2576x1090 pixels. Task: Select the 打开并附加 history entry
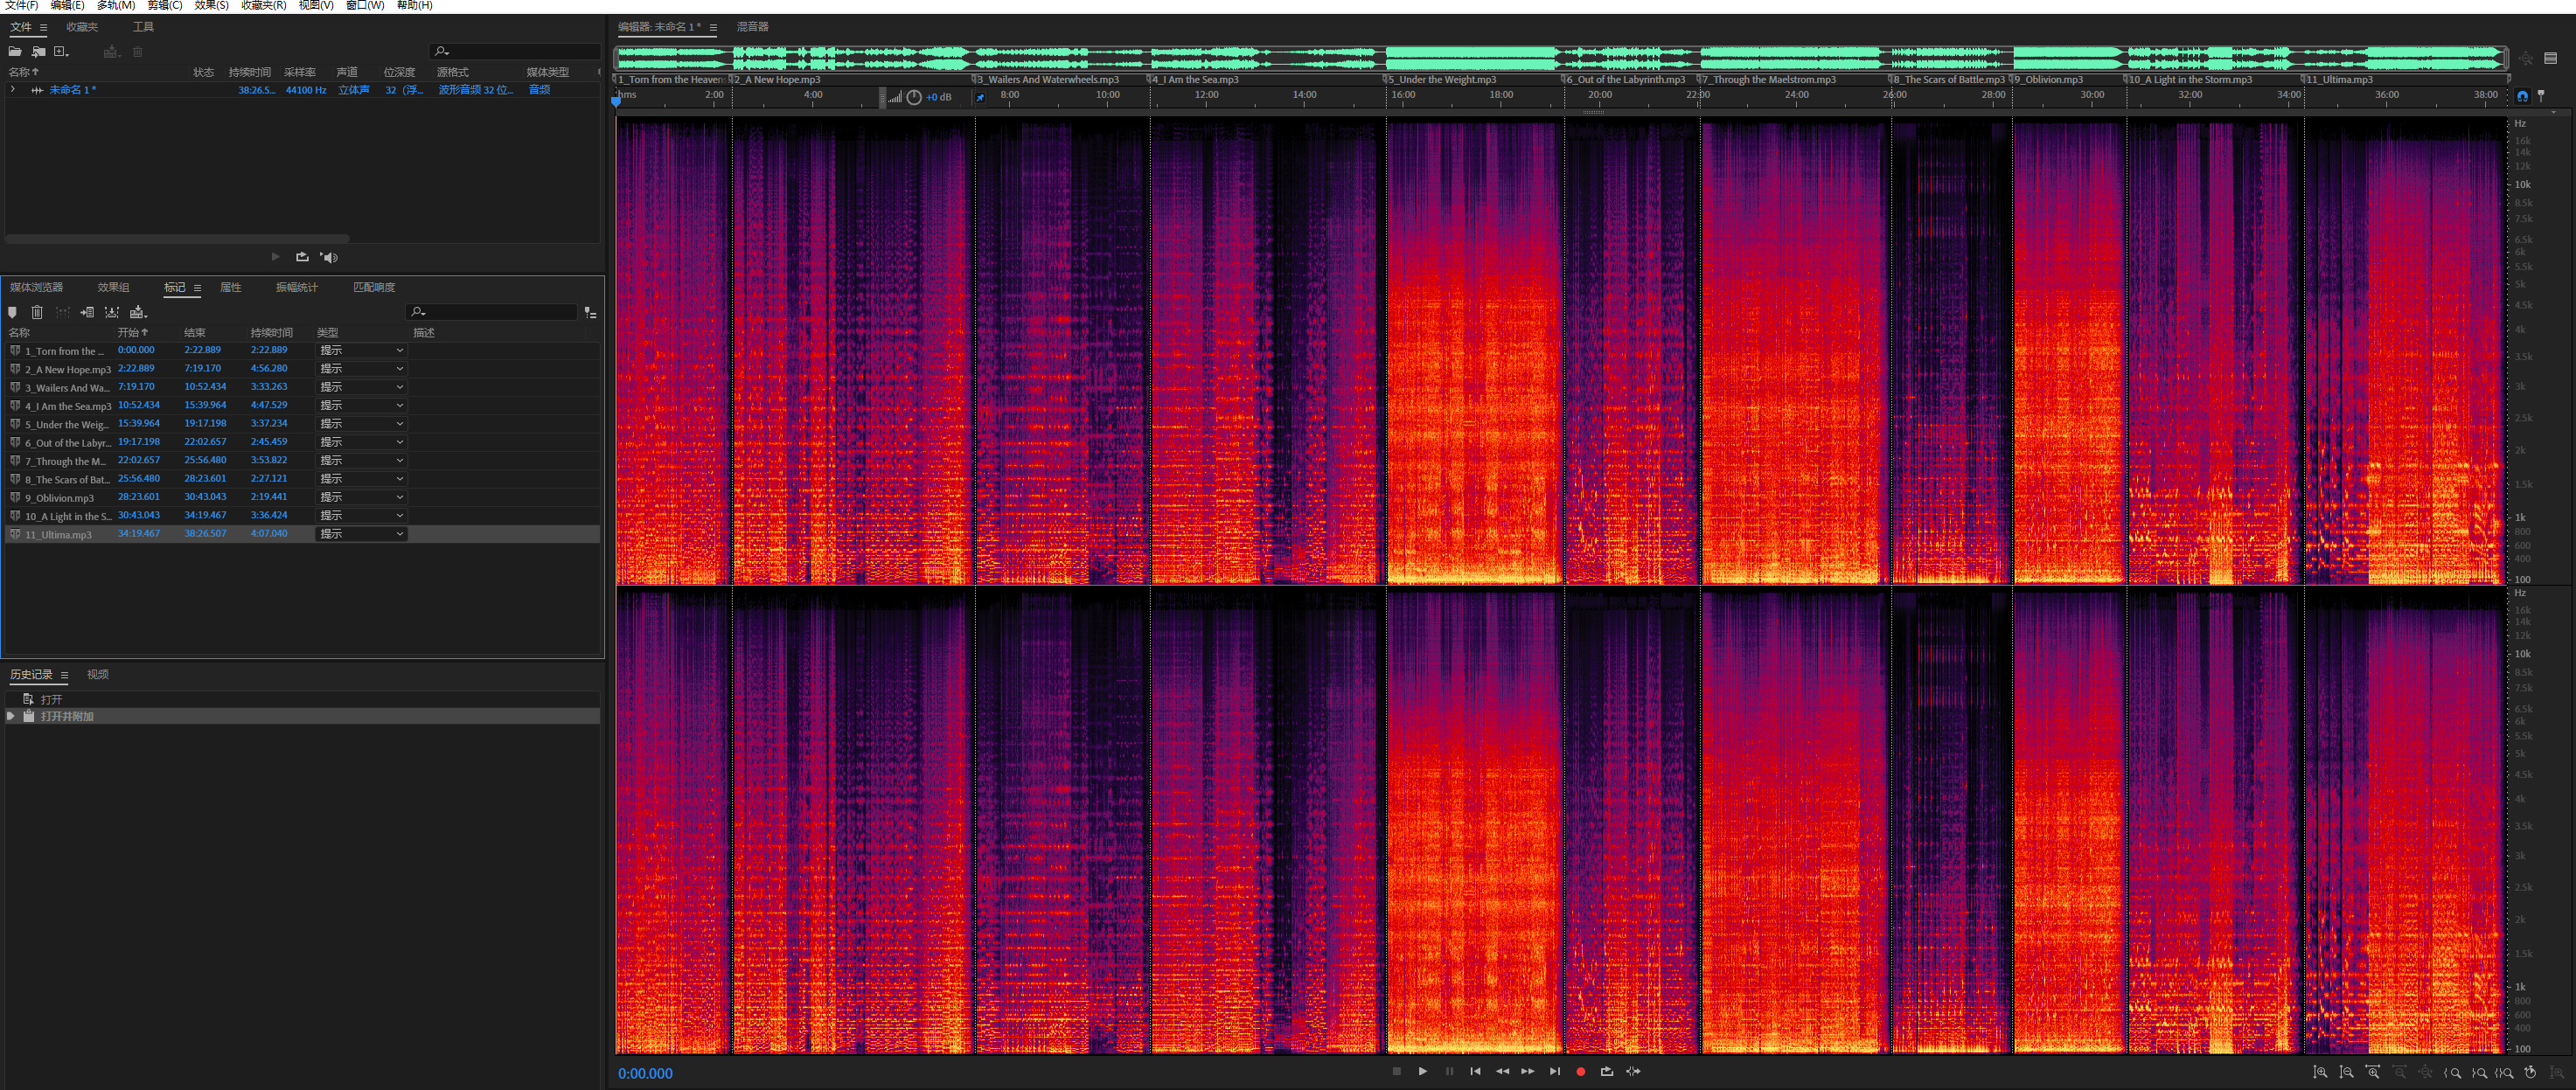point(67,716)
